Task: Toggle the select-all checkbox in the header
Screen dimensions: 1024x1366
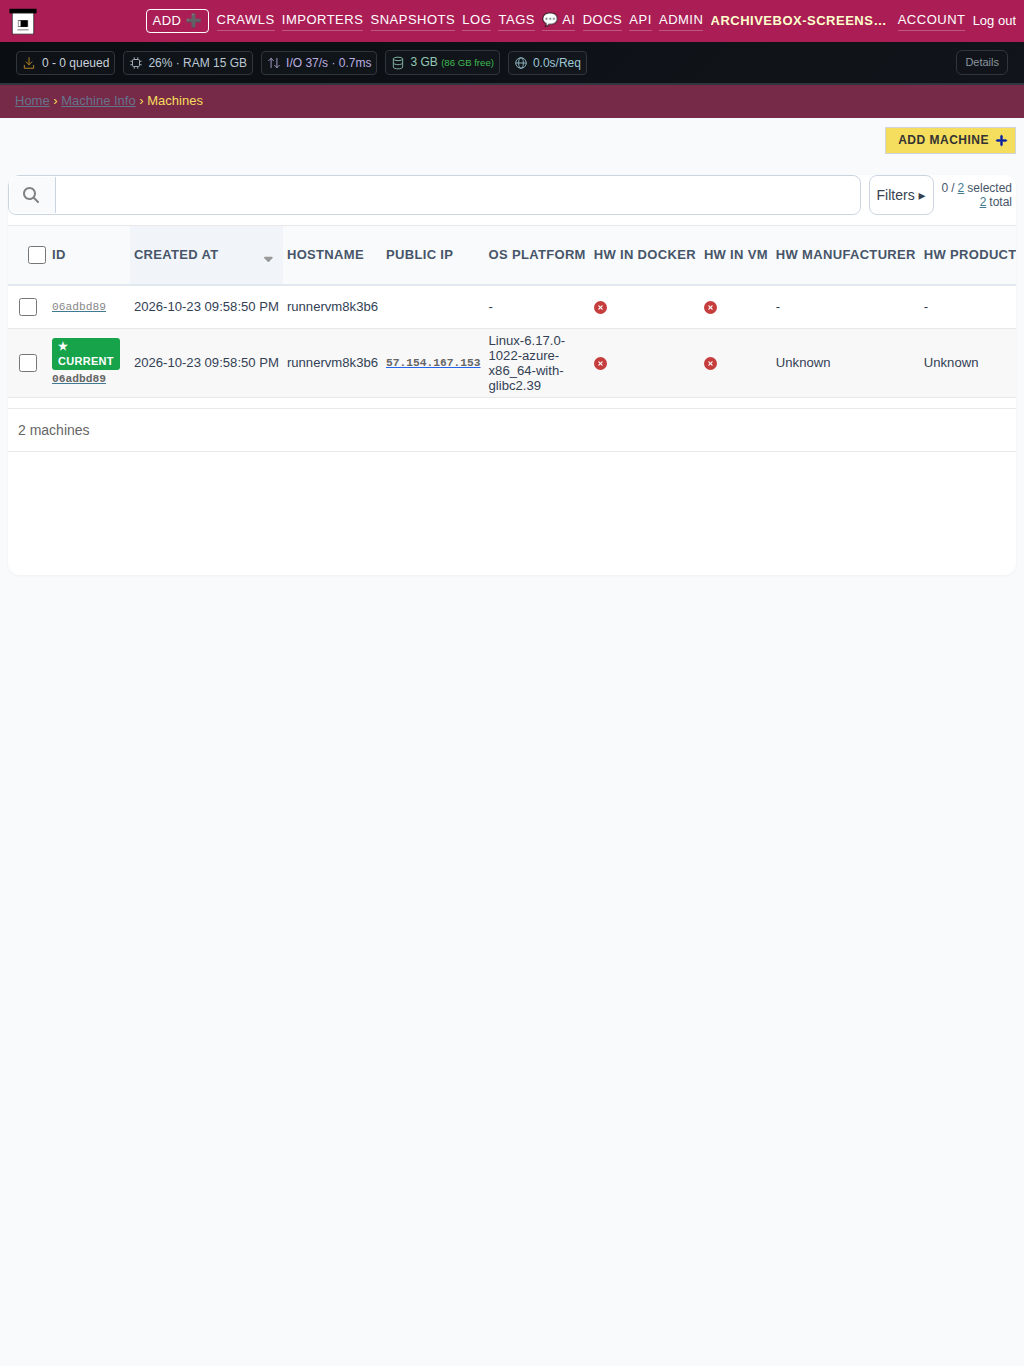Action: tap(37, 255)
